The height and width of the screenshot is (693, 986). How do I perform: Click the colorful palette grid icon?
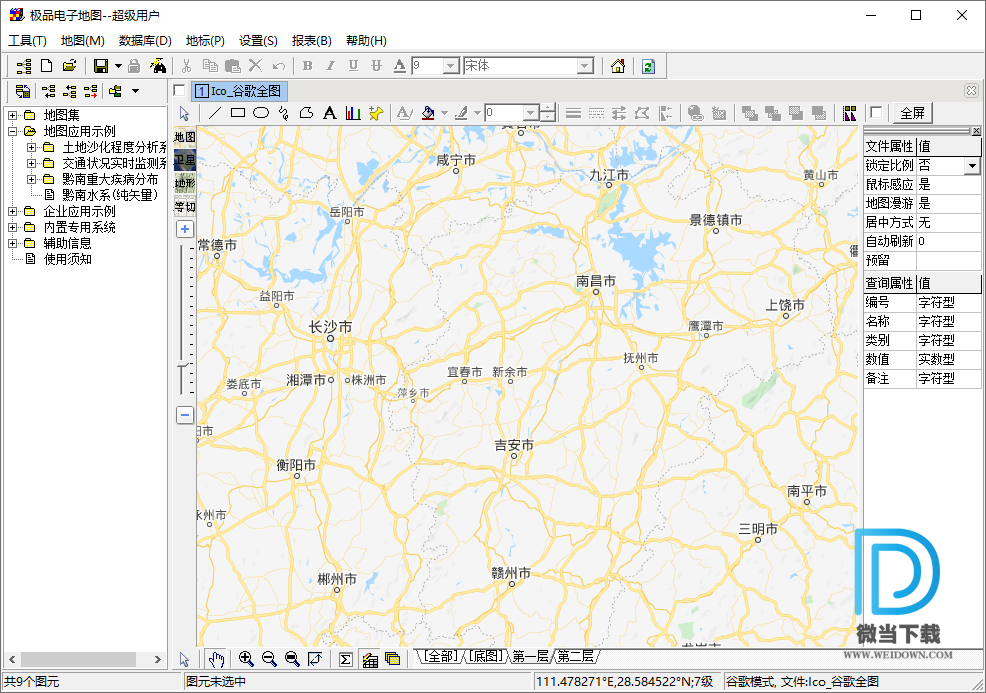point(850,113)
